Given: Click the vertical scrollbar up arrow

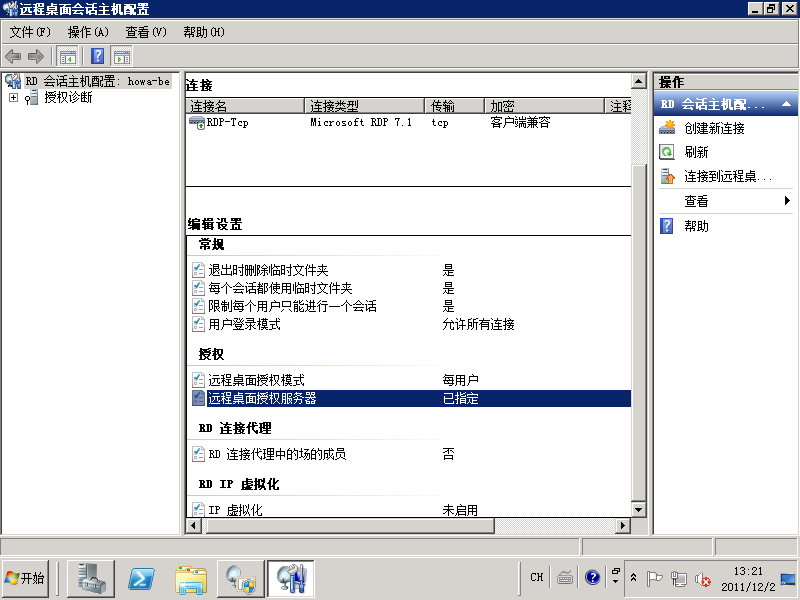Looking at the screenshot, I should coord(638,81).
